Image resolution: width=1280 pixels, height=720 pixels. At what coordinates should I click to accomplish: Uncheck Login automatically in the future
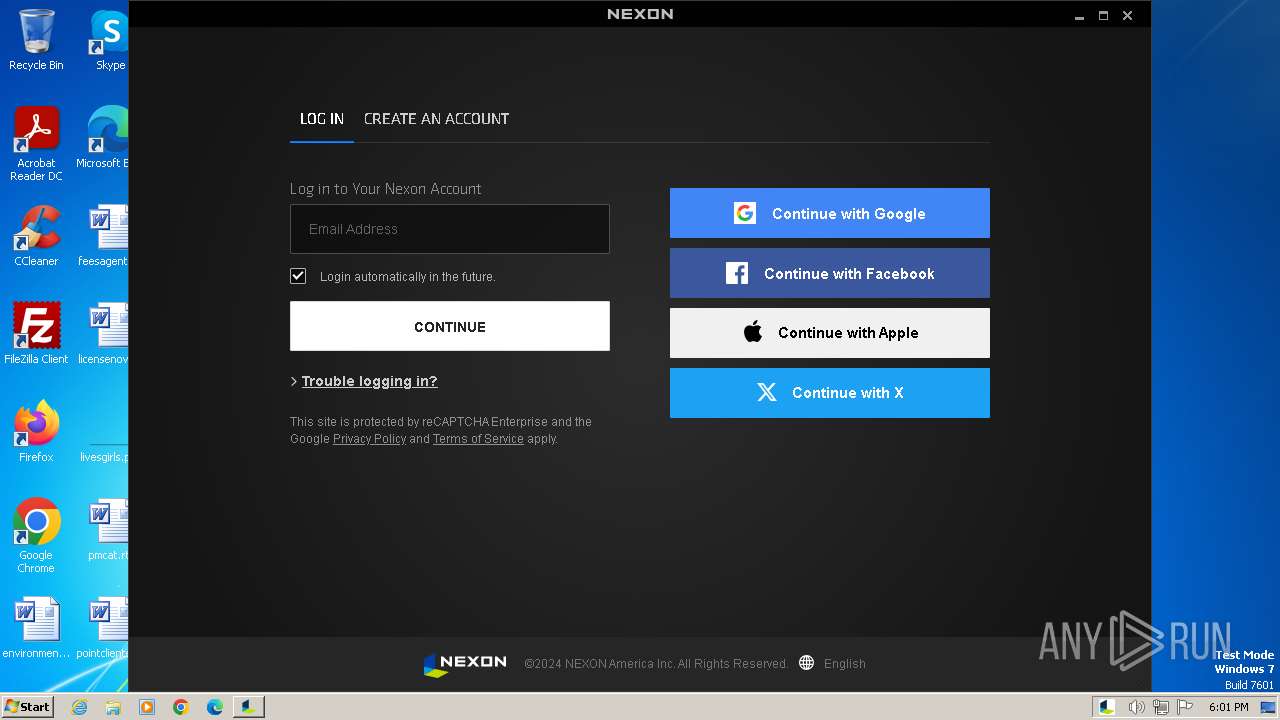point(298,276)
